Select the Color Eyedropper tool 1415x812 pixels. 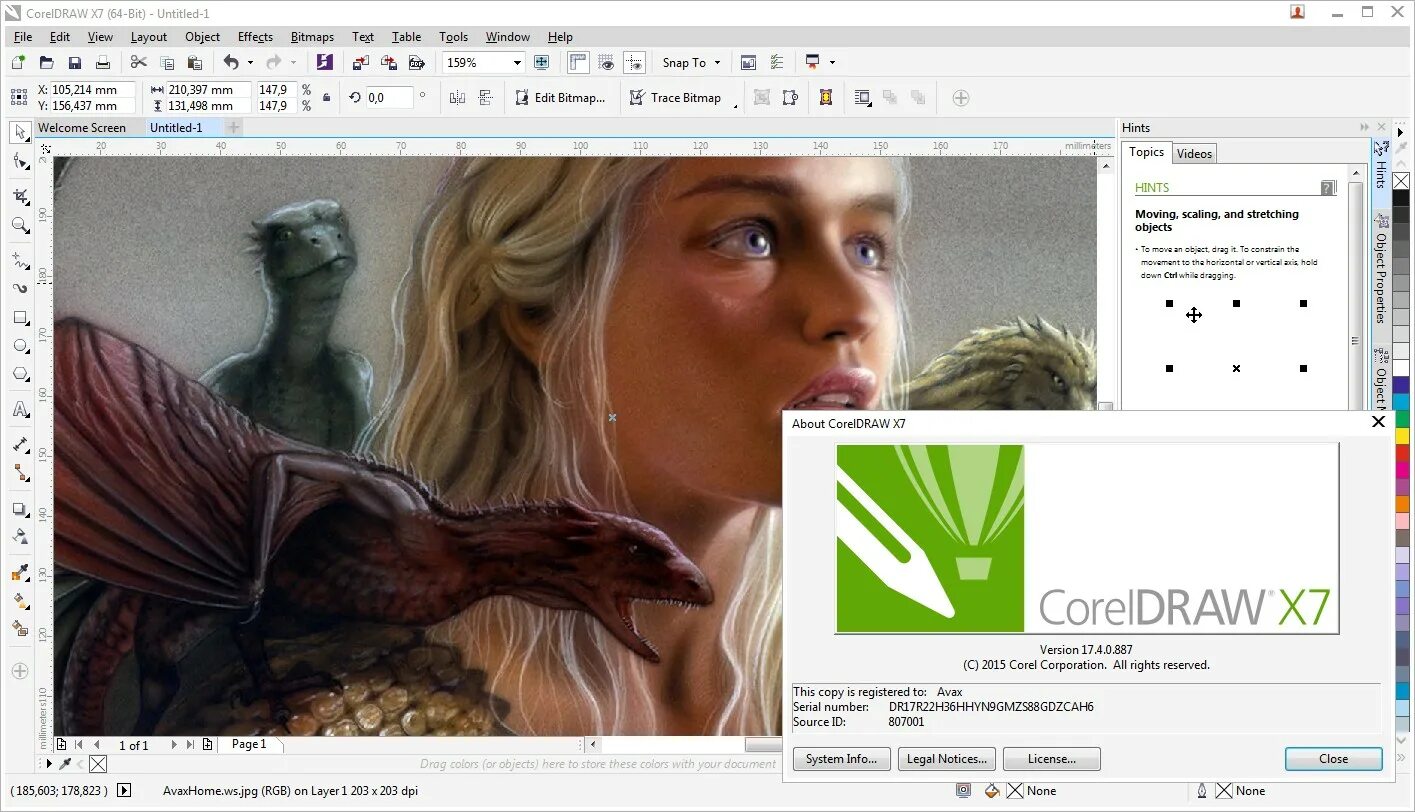click(x=20, y=573)
